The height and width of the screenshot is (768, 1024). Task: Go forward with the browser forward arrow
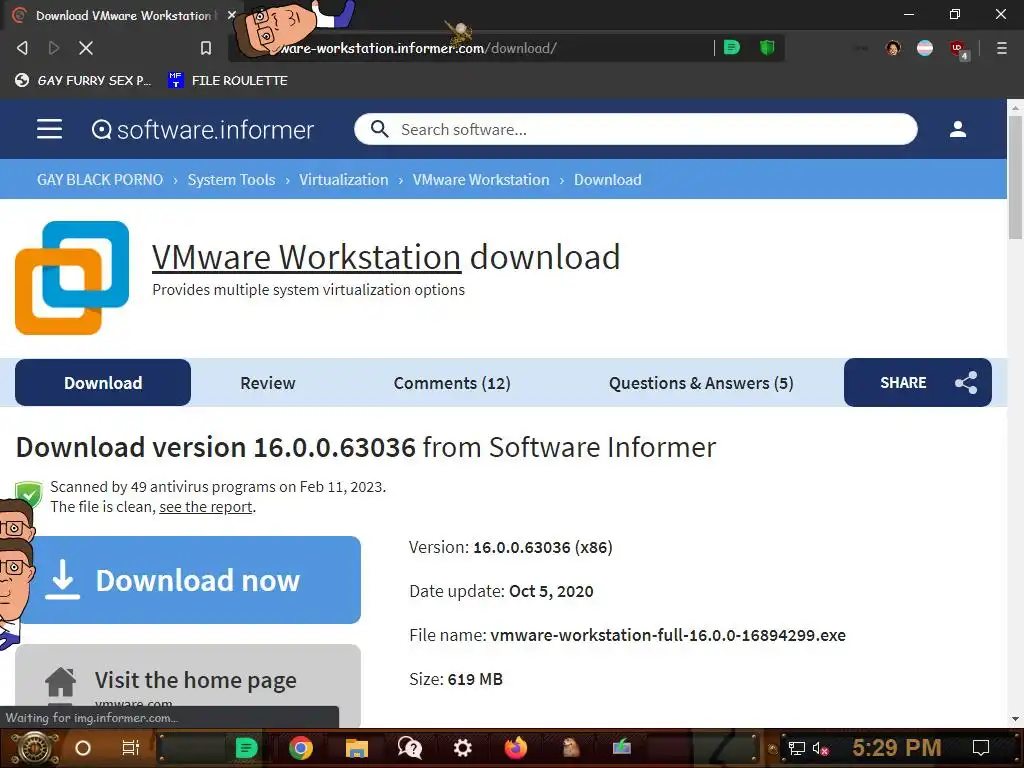click(54, 48)
